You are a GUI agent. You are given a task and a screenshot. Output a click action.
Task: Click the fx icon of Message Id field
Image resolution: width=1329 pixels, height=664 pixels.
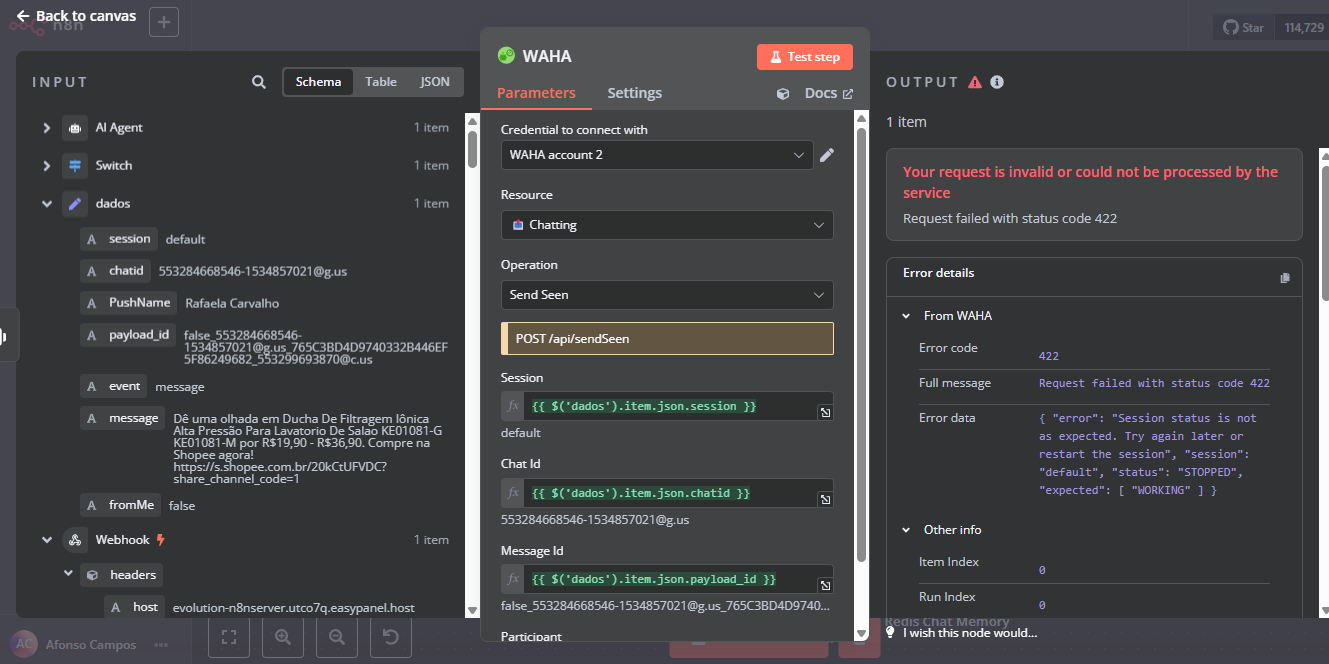(513, 579)
